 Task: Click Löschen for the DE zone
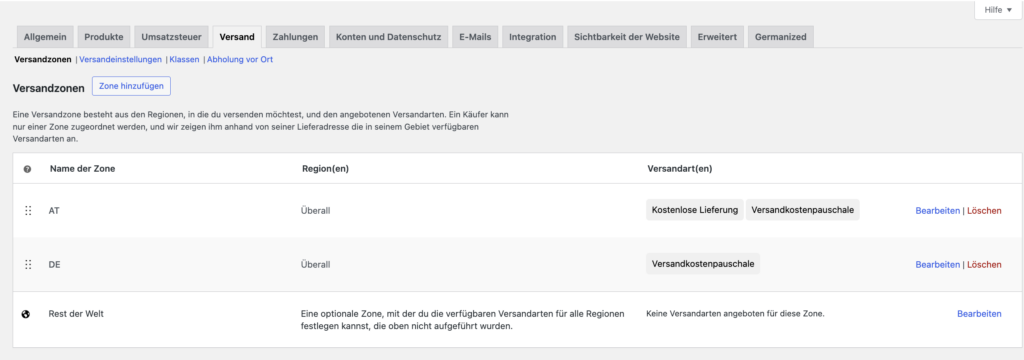tap(984, 265)
